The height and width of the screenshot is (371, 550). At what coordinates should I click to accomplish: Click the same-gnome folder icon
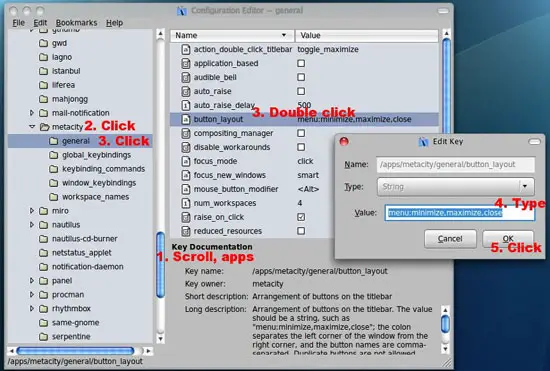point(43,323)
